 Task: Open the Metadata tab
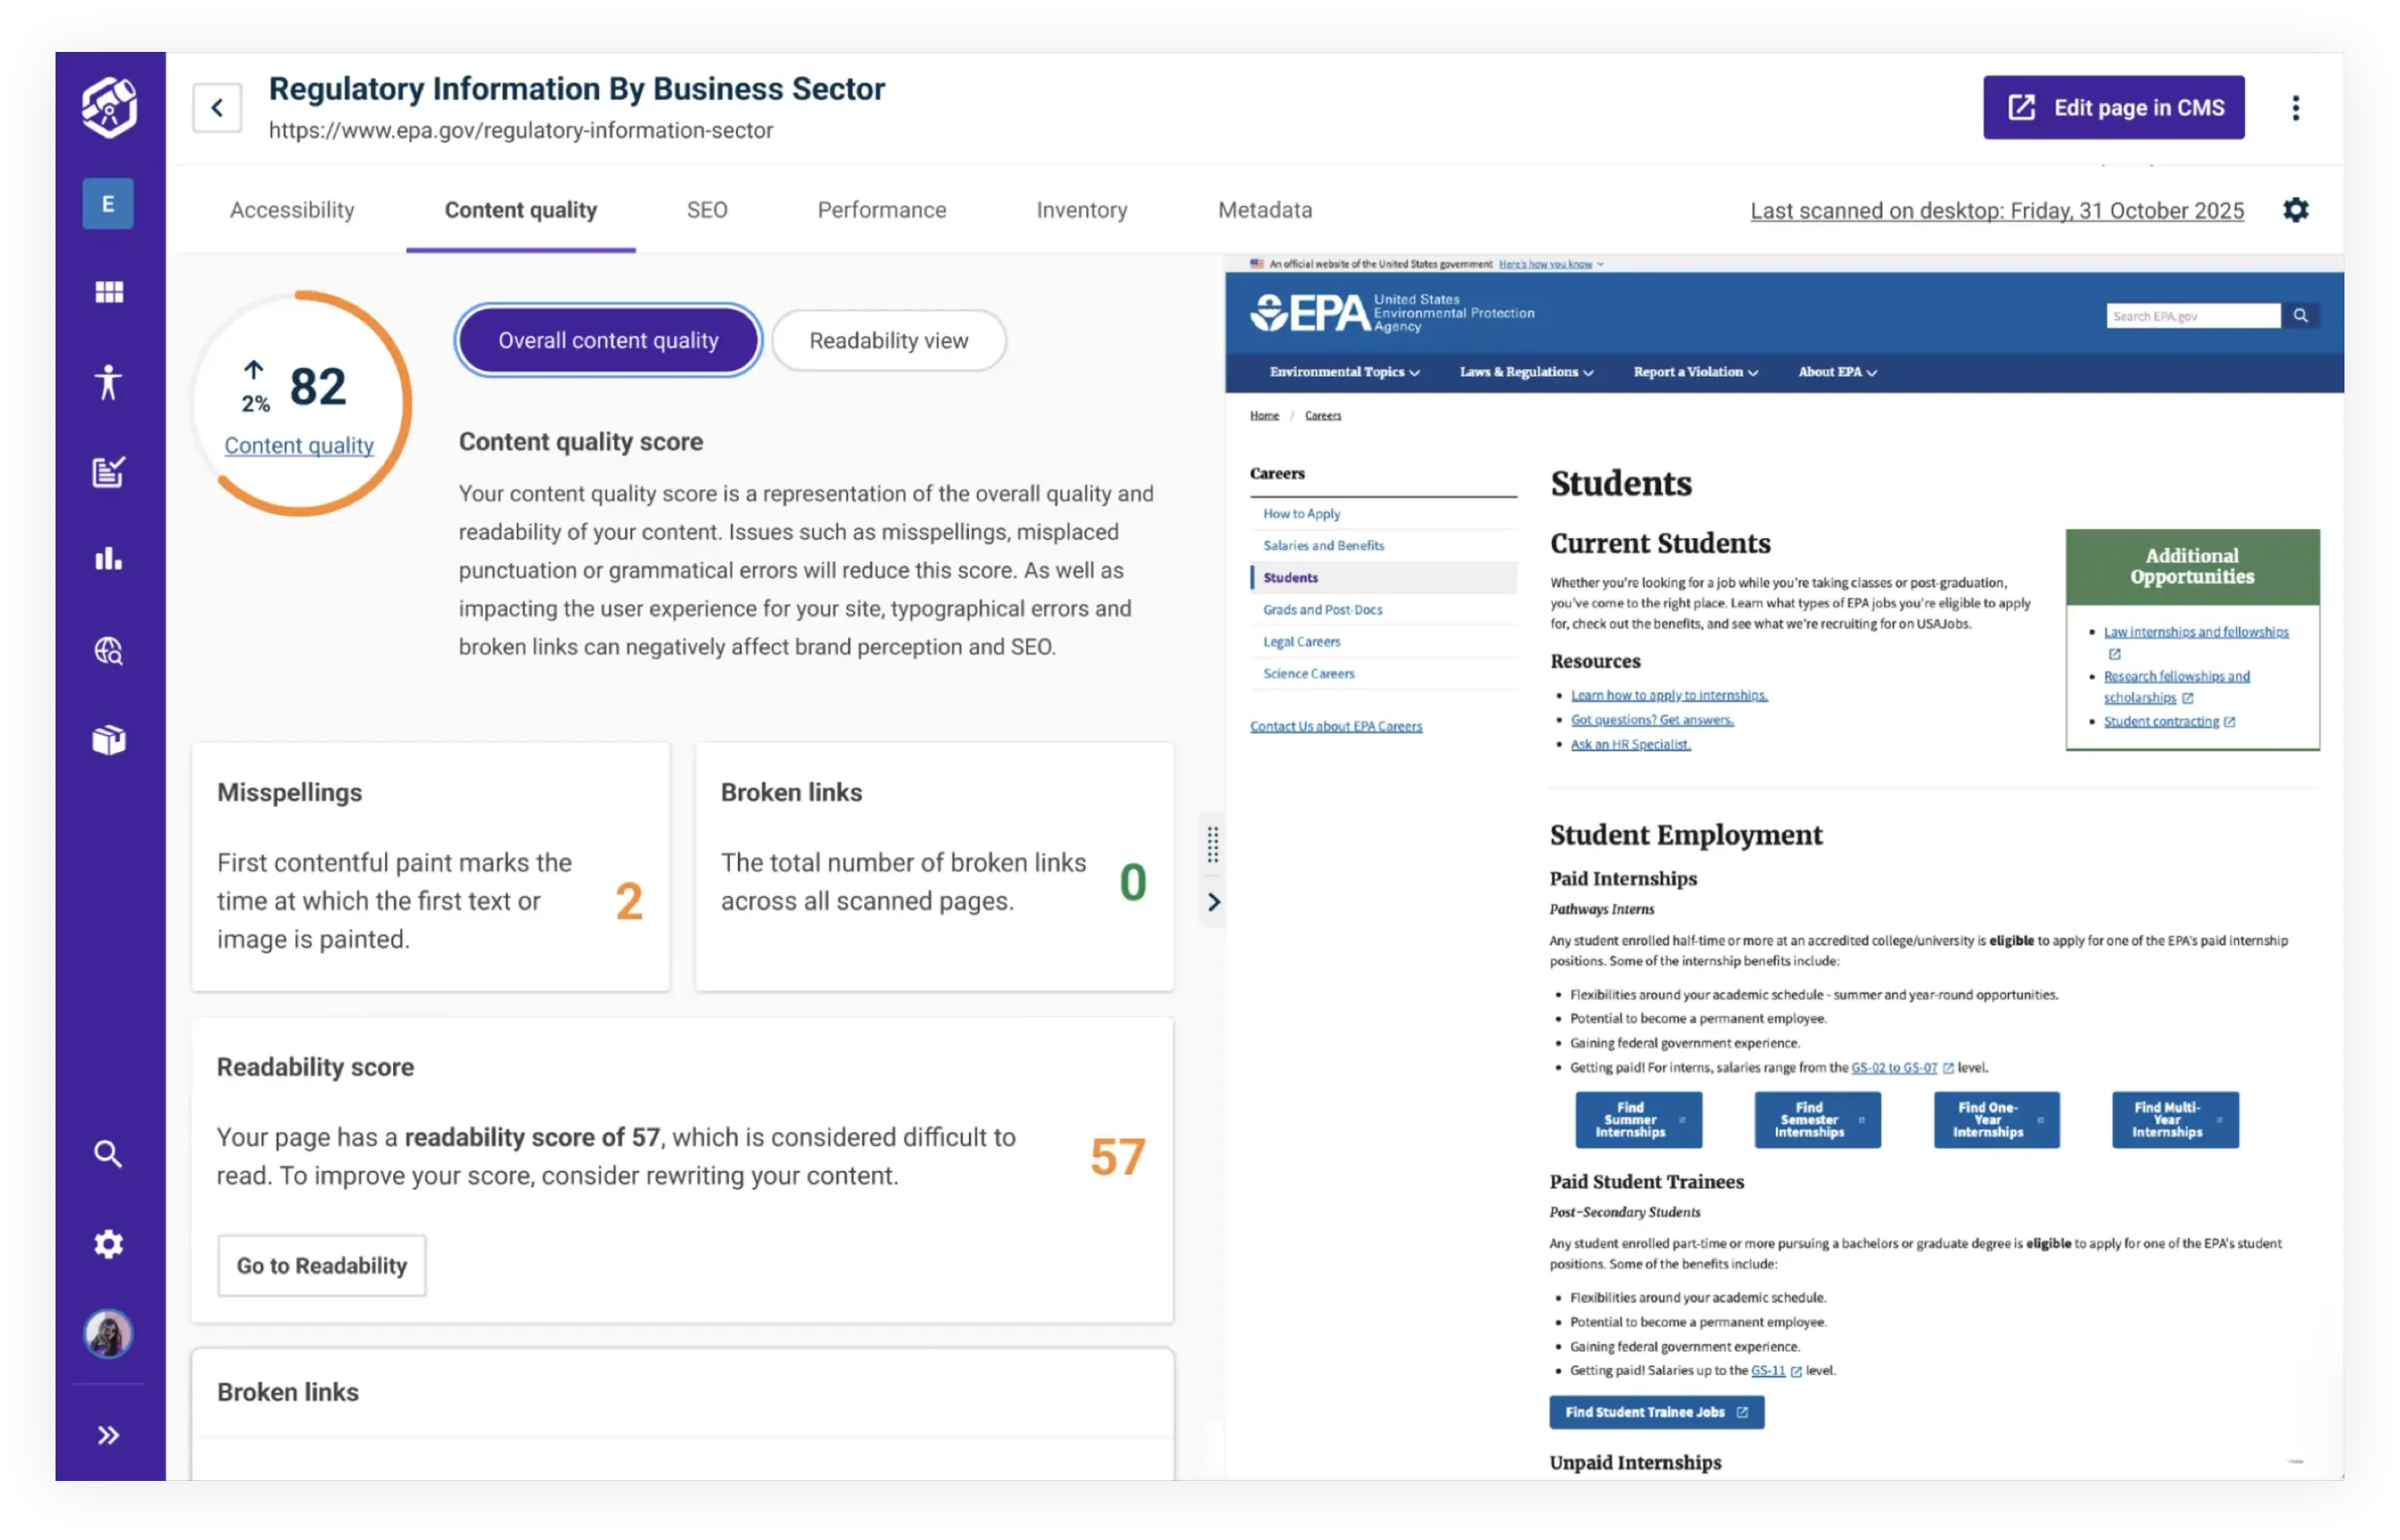1265,210
